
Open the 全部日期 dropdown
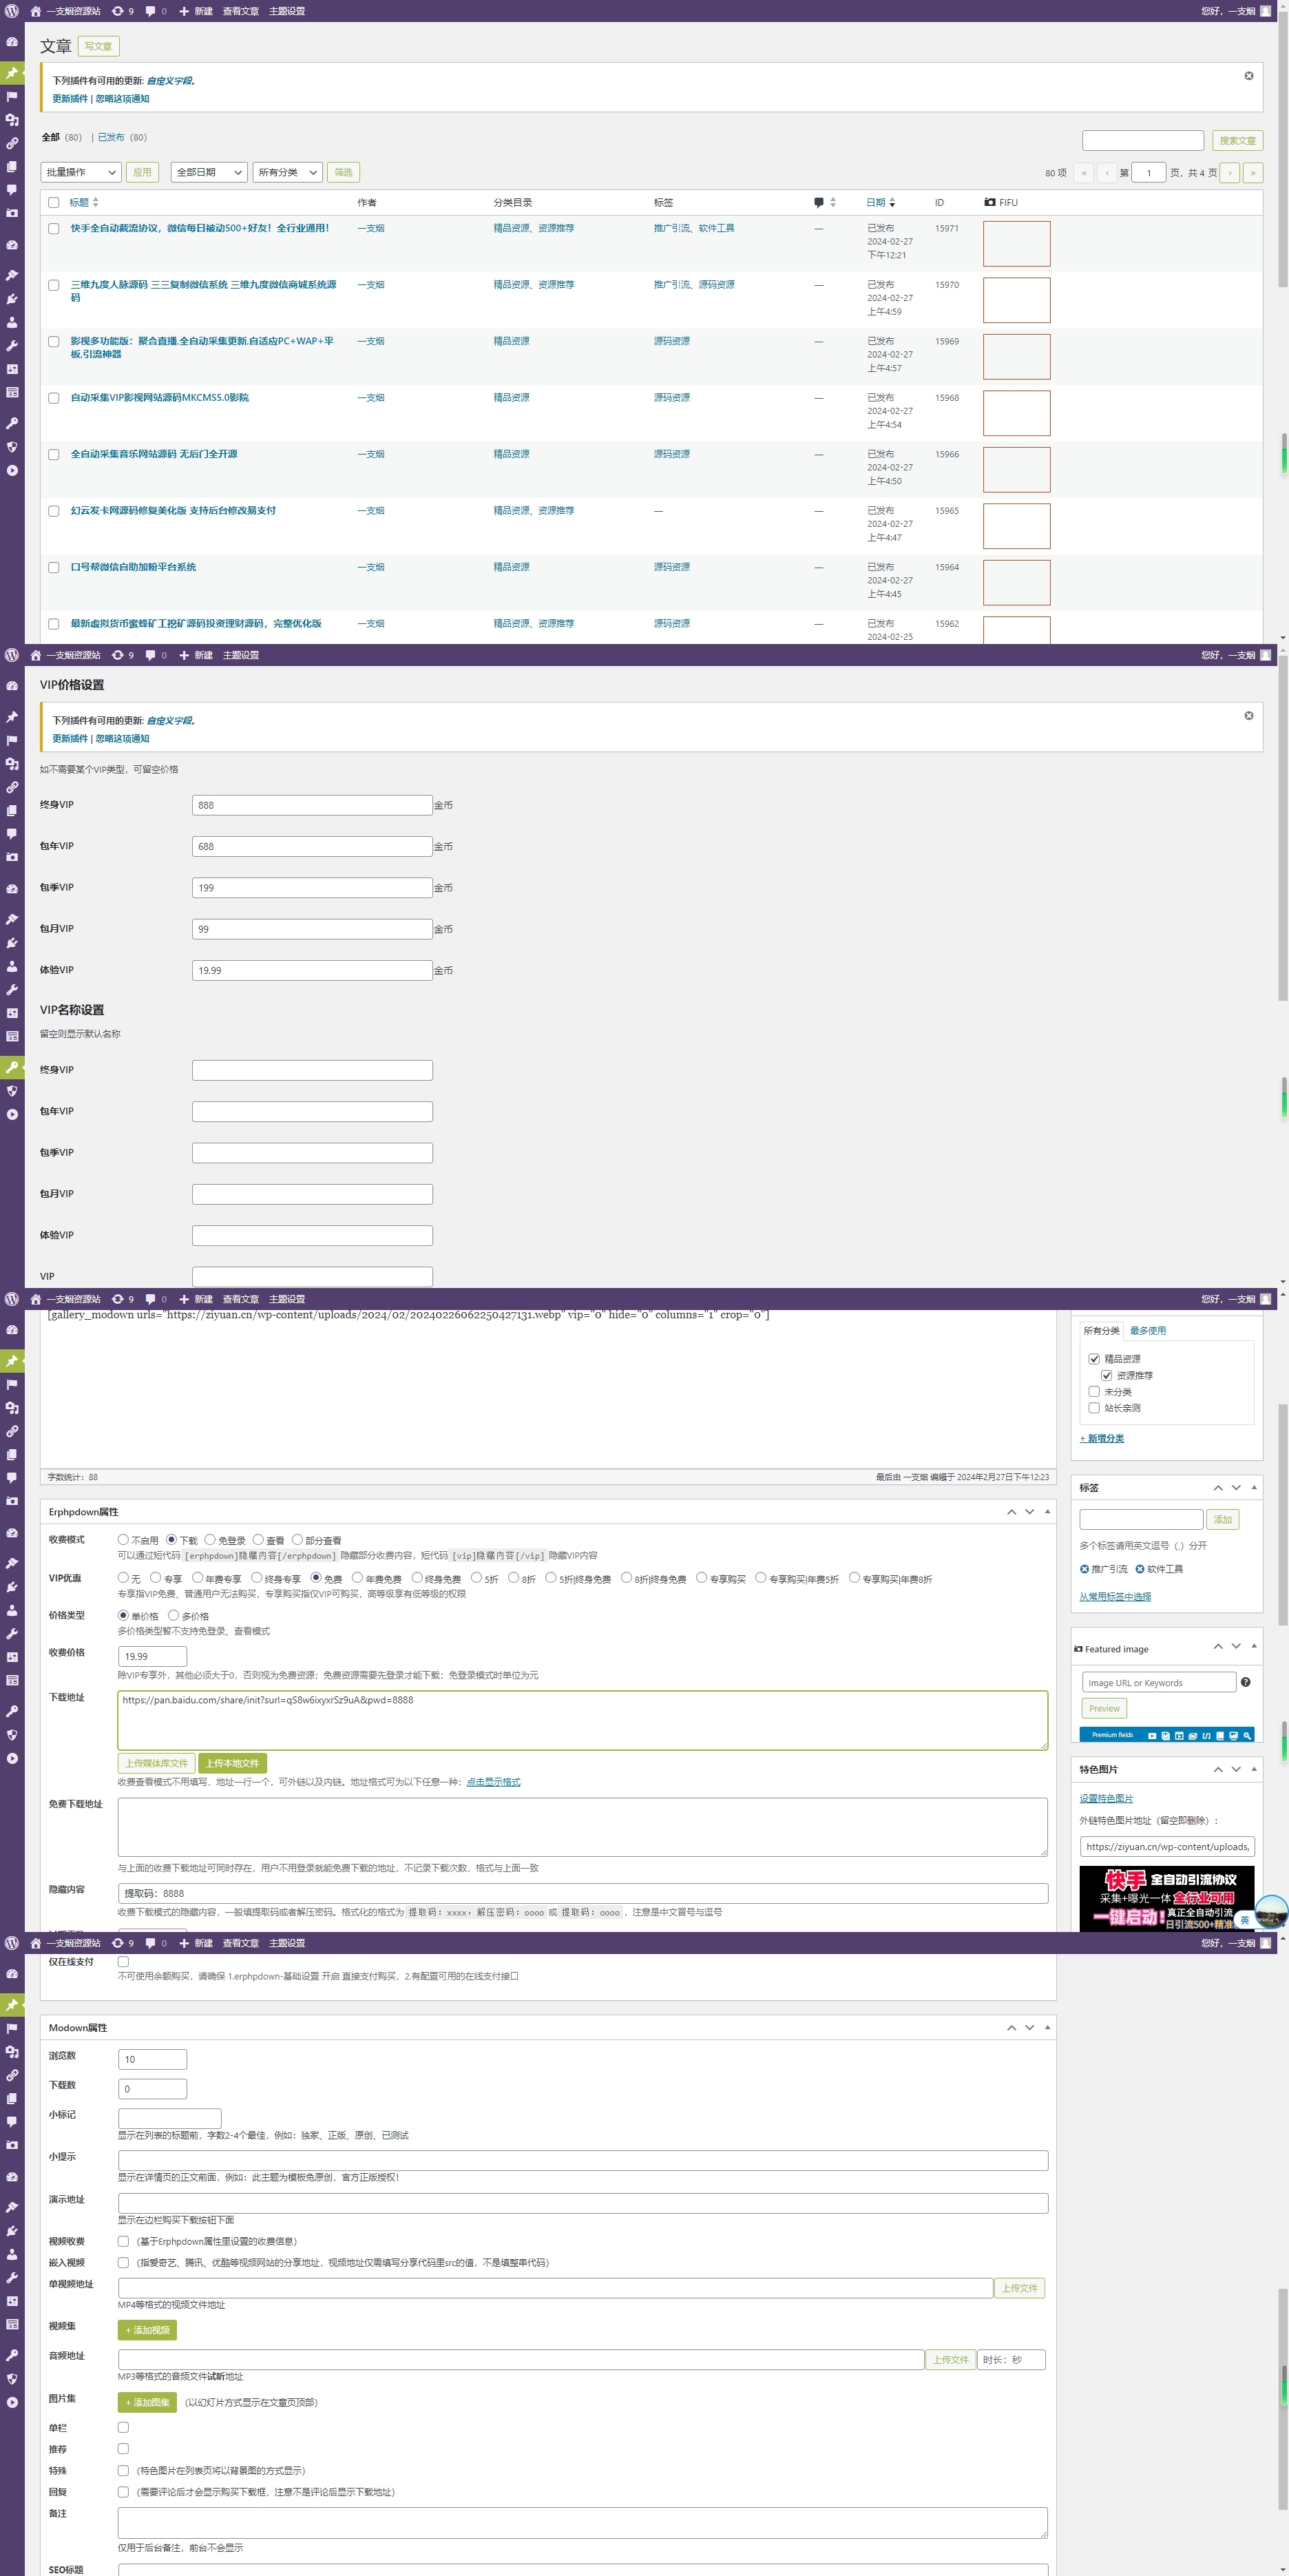pyautogui.click(x=209, y=172)
